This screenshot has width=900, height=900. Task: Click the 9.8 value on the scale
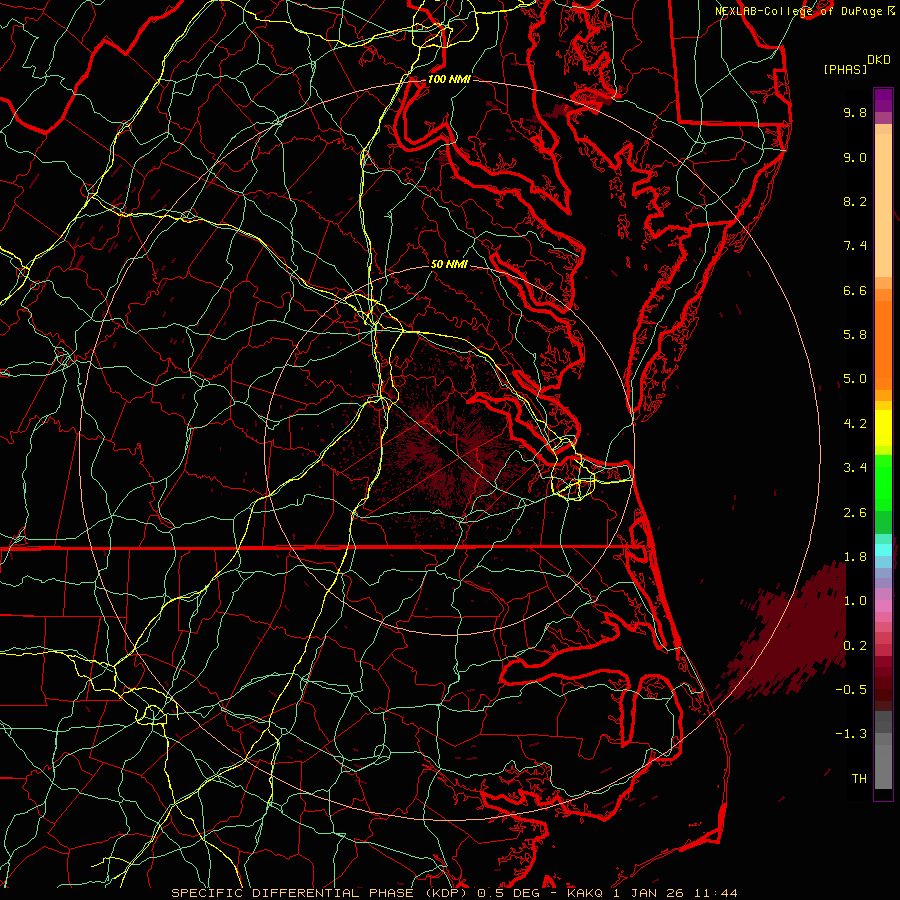tap(855, 112)
